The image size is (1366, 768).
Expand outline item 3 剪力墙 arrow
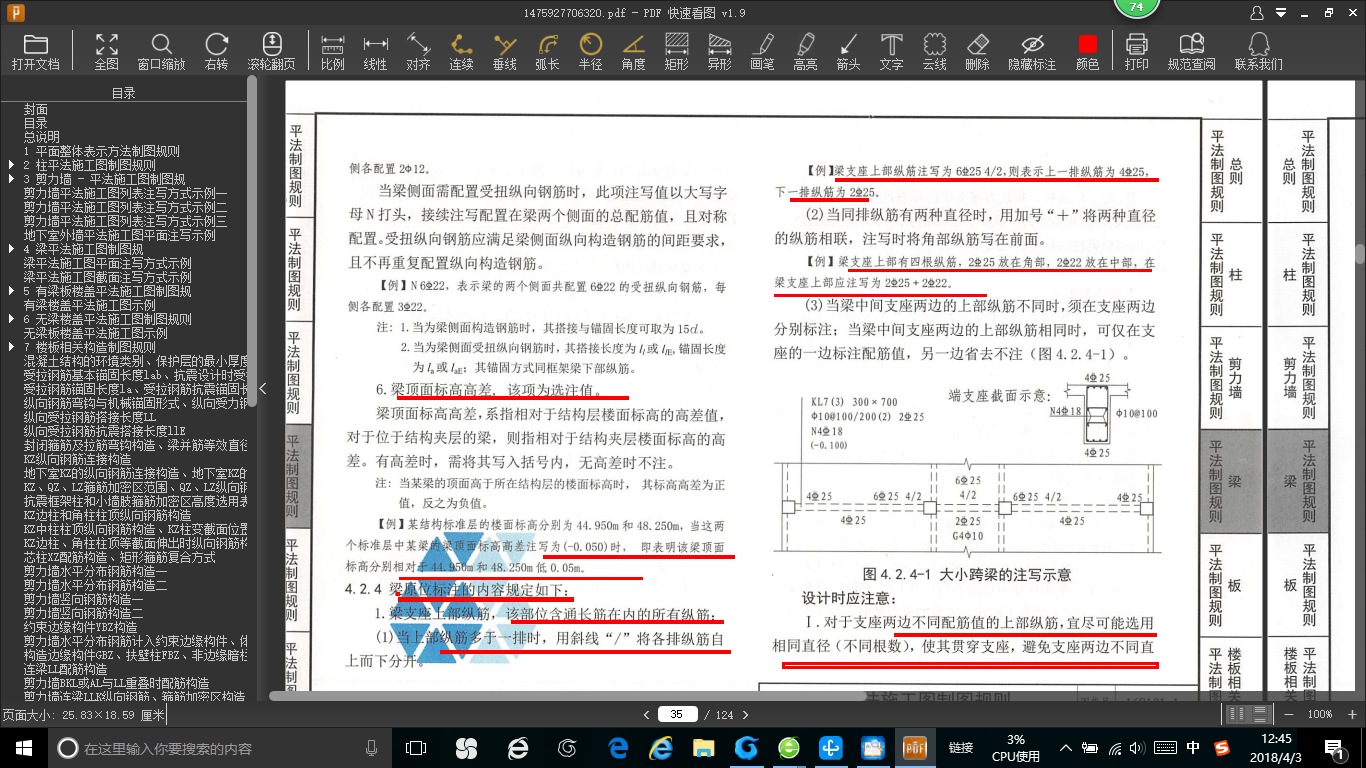pyautogui.click(x=10, y=179)
